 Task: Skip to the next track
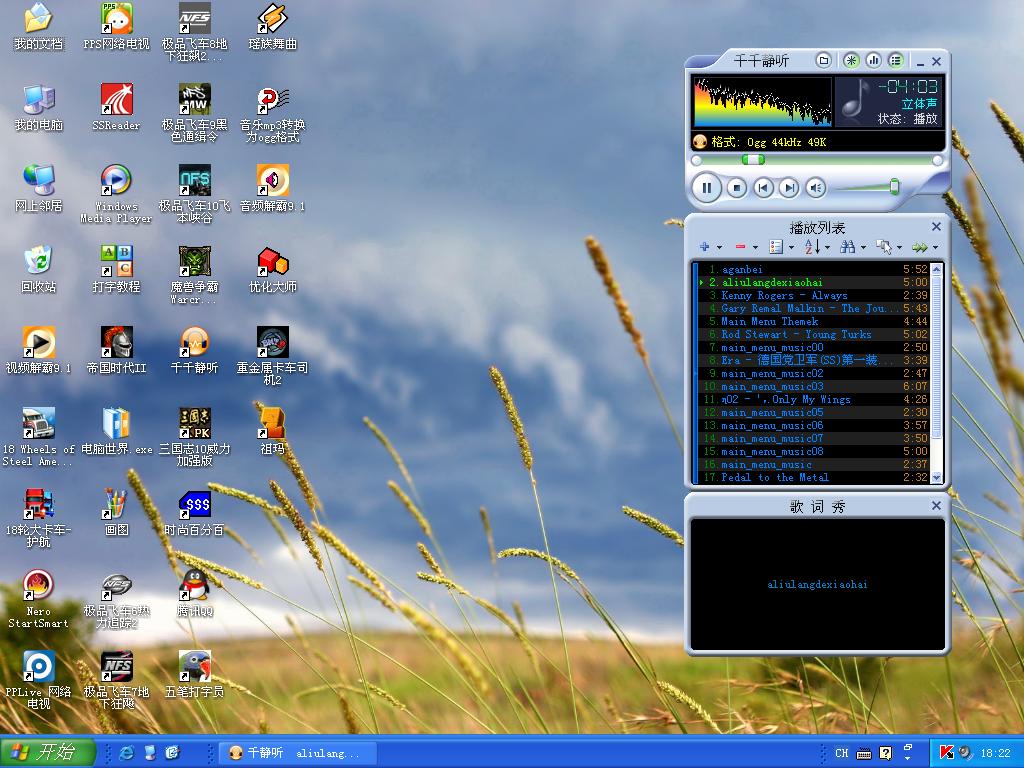tap(789, 187)
